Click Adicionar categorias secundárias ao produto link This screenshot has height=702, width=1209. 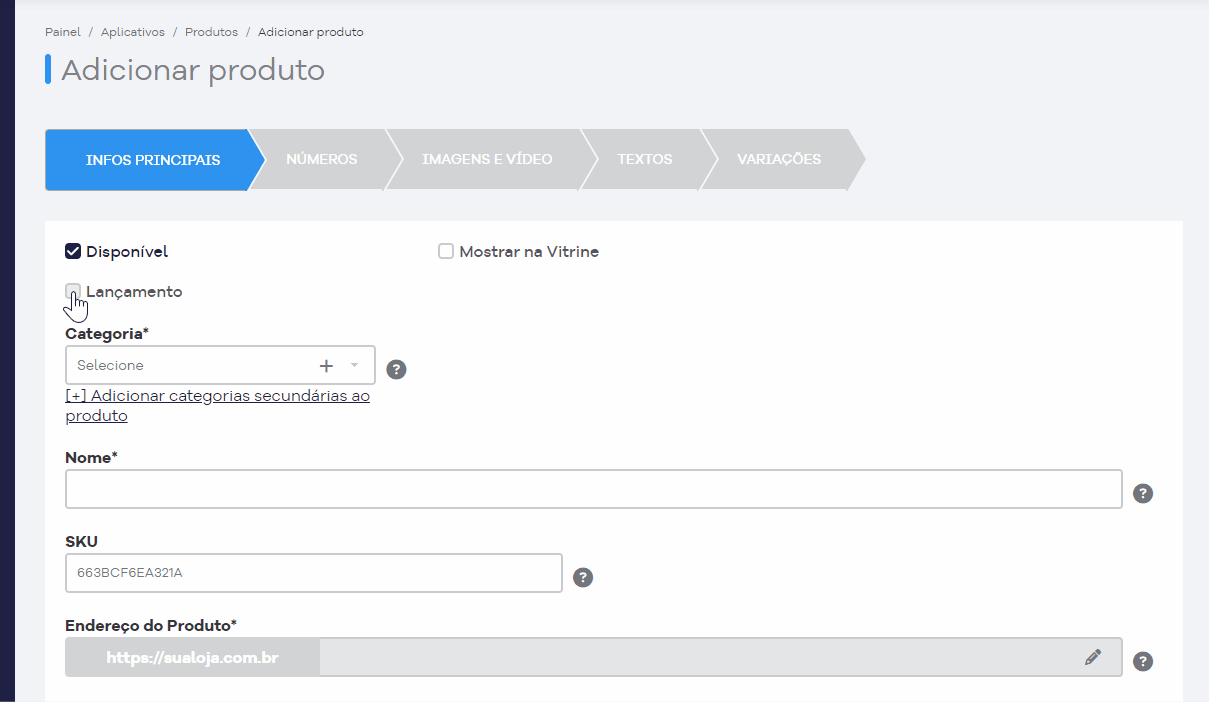(x=217, y=405)
